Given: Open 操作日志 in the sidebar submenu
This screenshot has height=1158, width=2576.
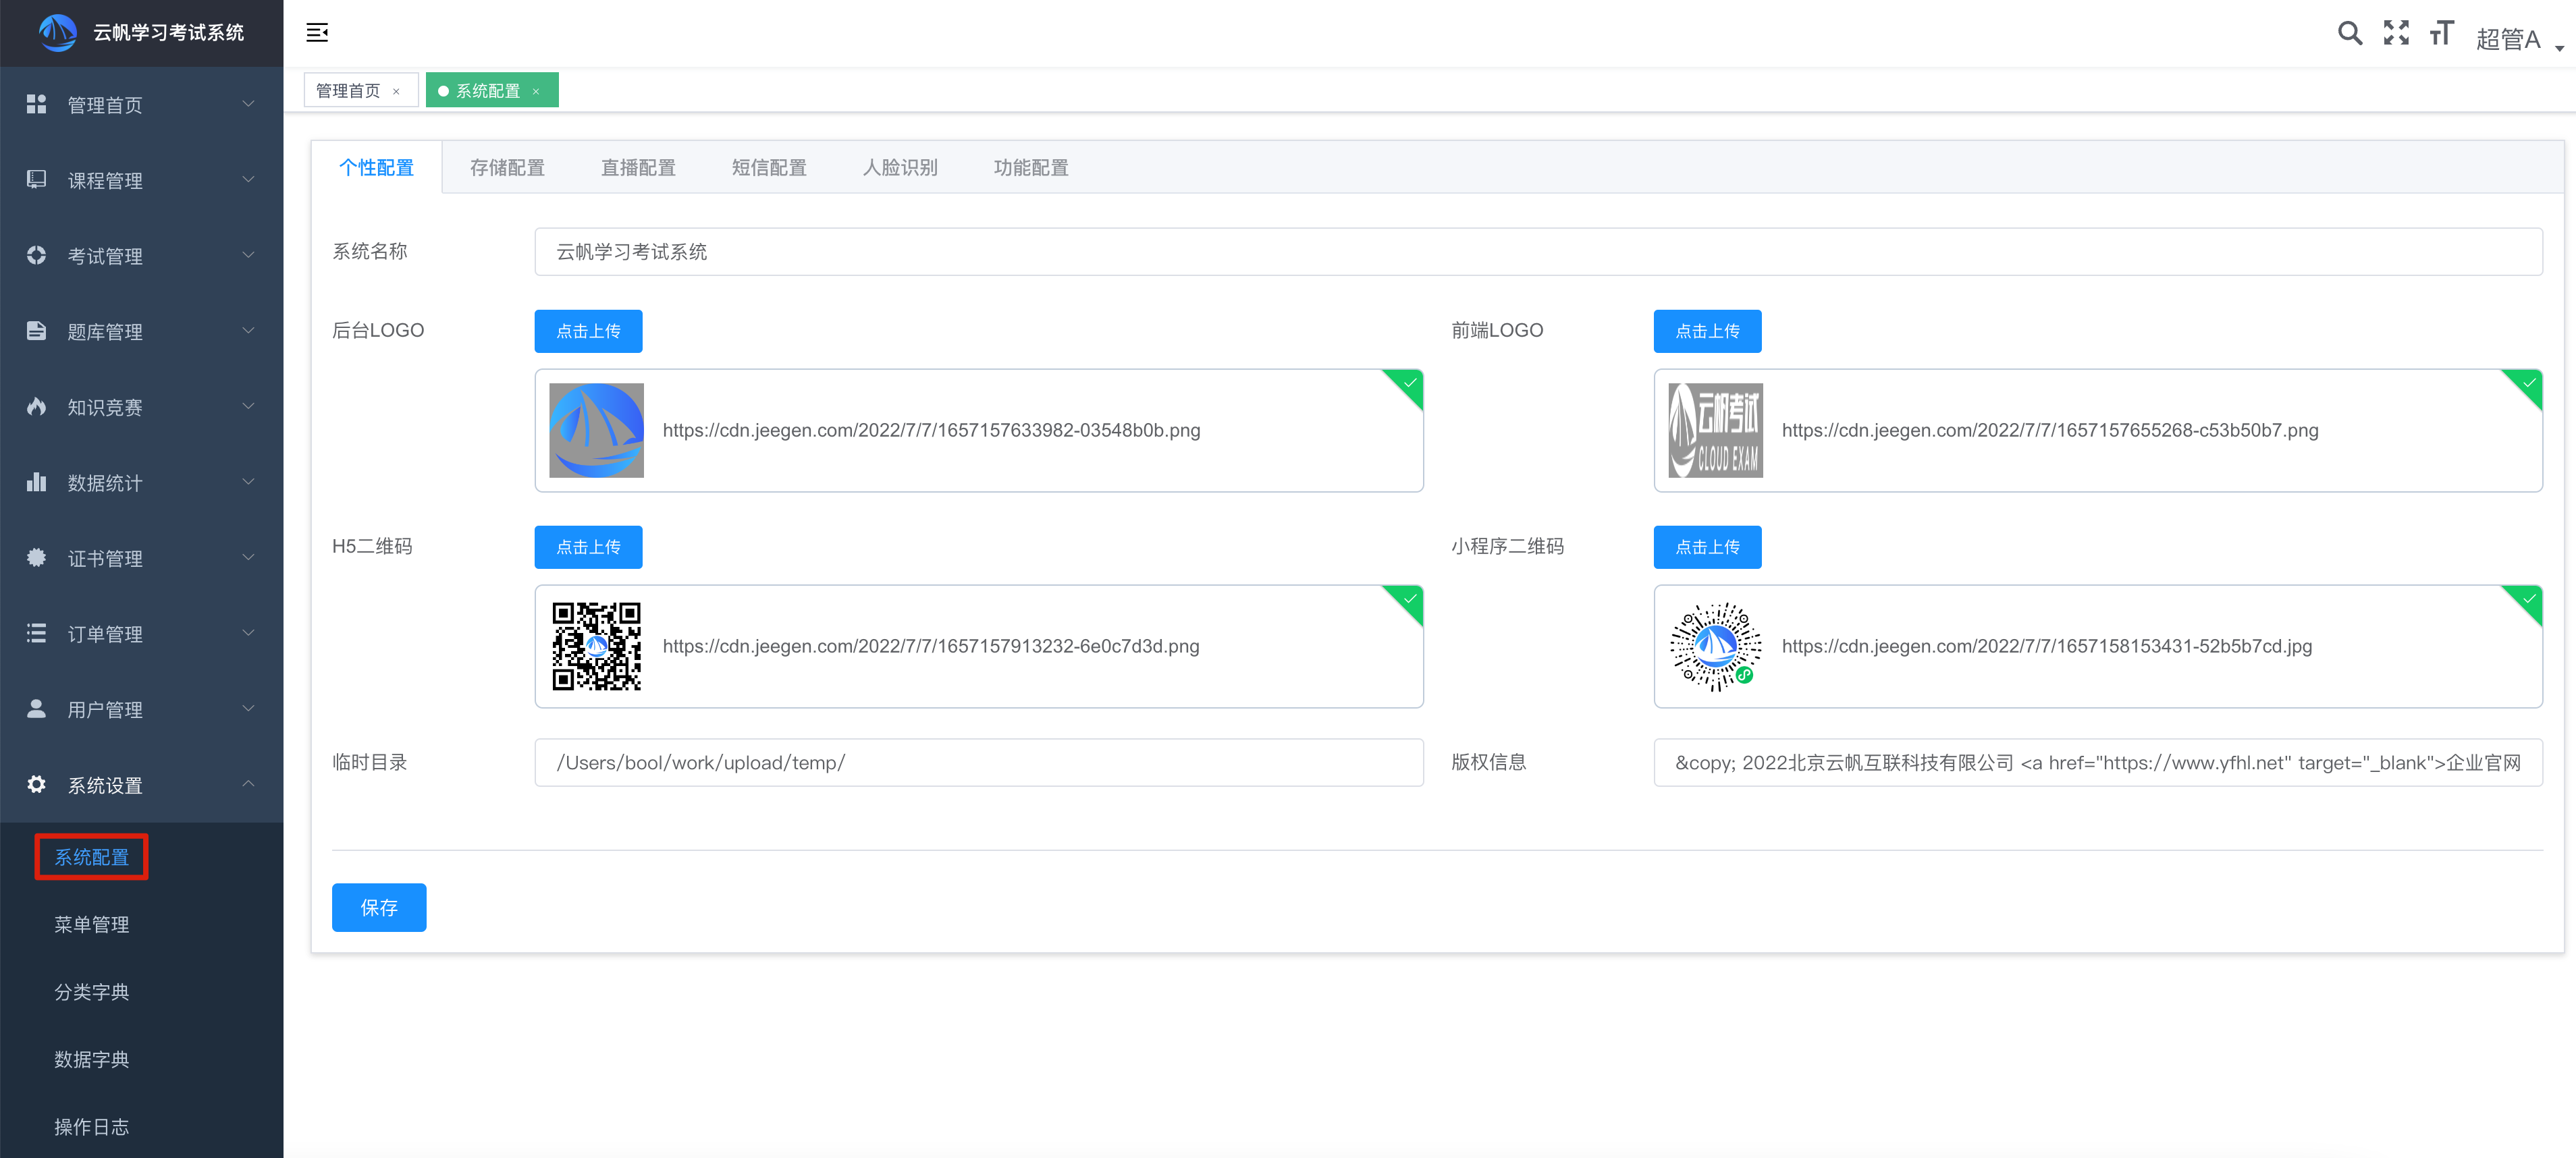Looking at the screenshot, I should point(91,1127).
